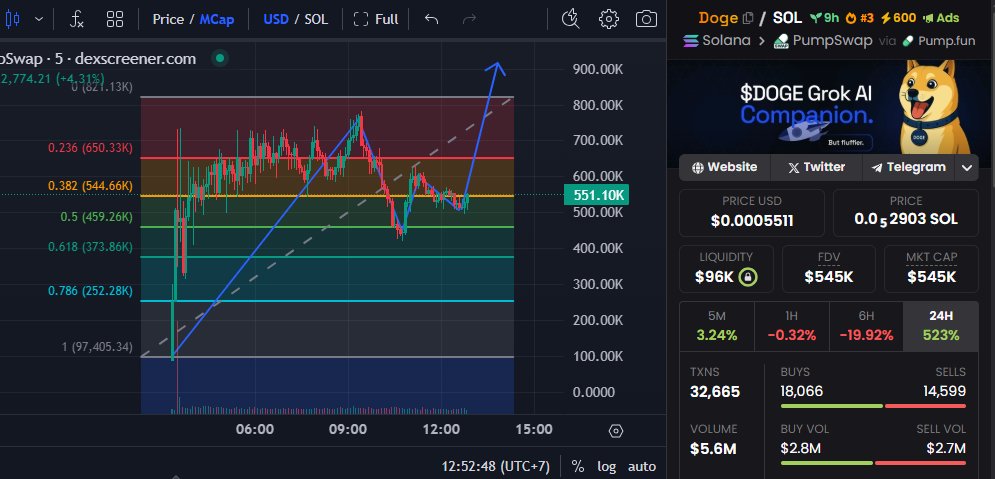Click the red sells ratio bar
Viewport: 995px width, 479px height.
(925, 406)
